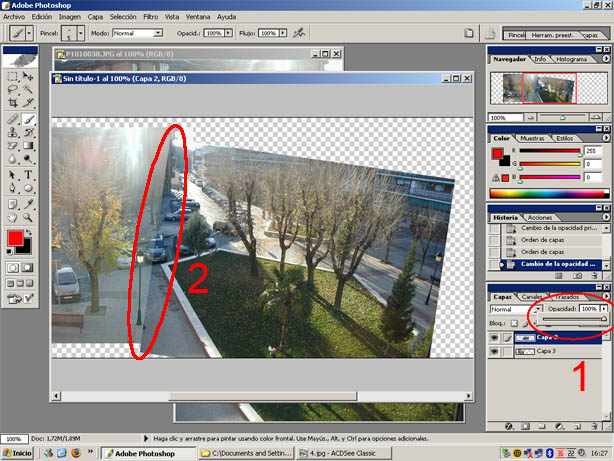The height and width of the screenshot is (461, 614).
Task: Click the Inicio start button
Action: tap(18, 453)
